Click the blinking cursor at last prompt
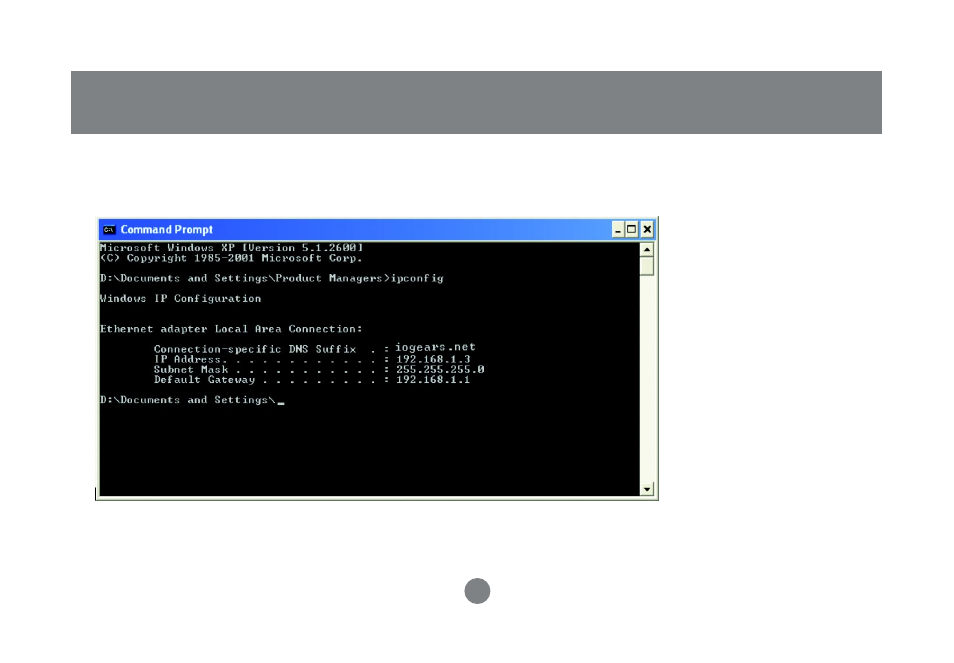Viewport: 954px width, 663px height. point(281,403)
